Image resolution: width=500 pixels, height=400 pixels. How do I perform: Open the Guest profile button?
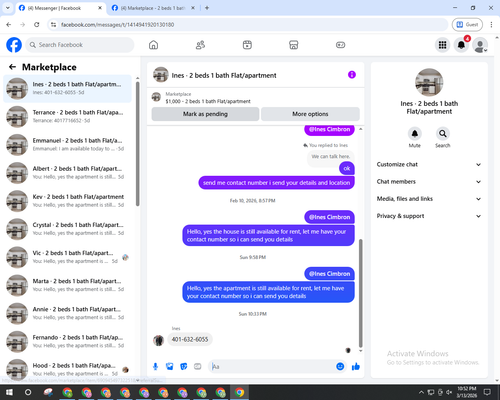point(467,24)
